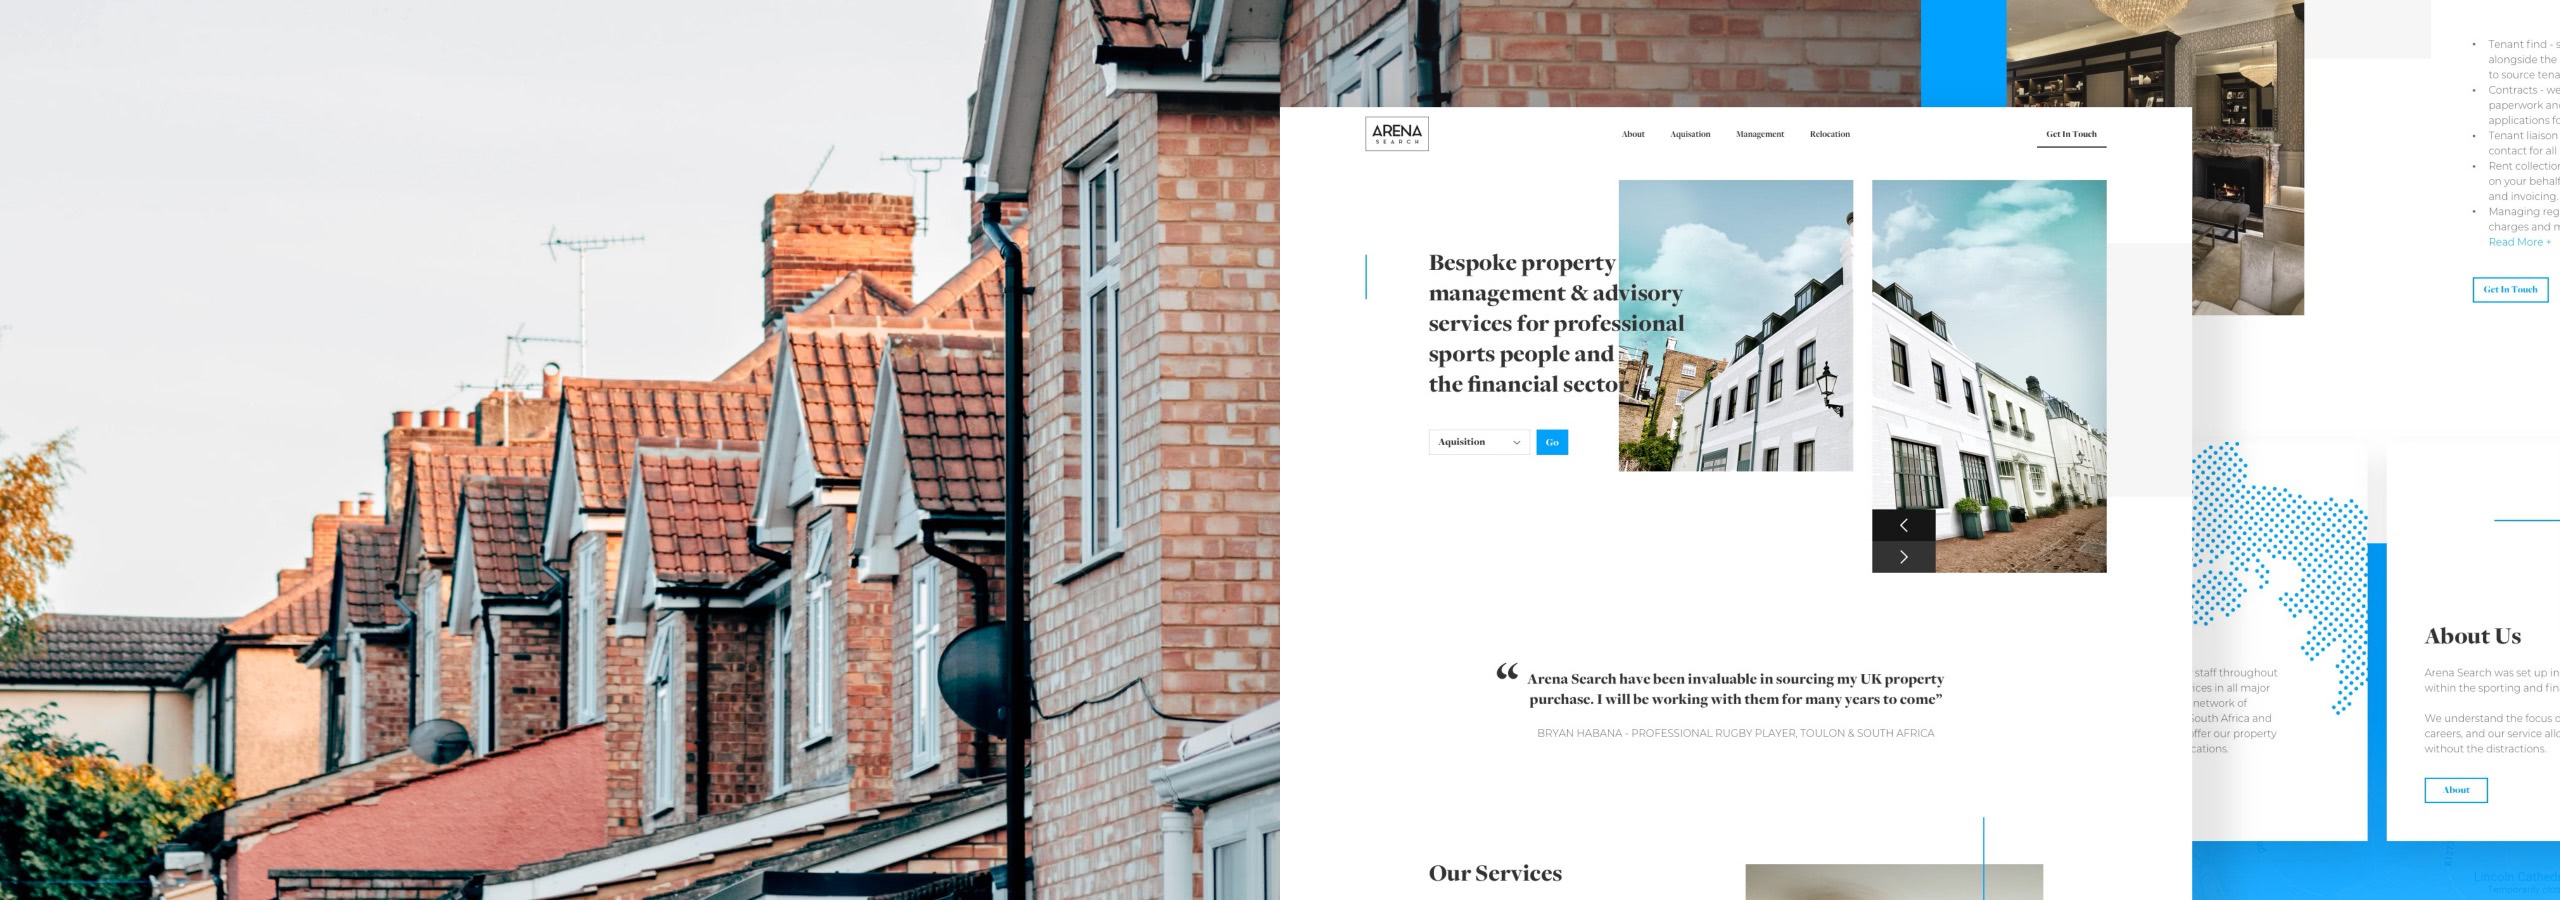Click the Bryan Habana testimonial attribution
The width and height of the screenshot is (2560, 900).
coord(1735,733)
